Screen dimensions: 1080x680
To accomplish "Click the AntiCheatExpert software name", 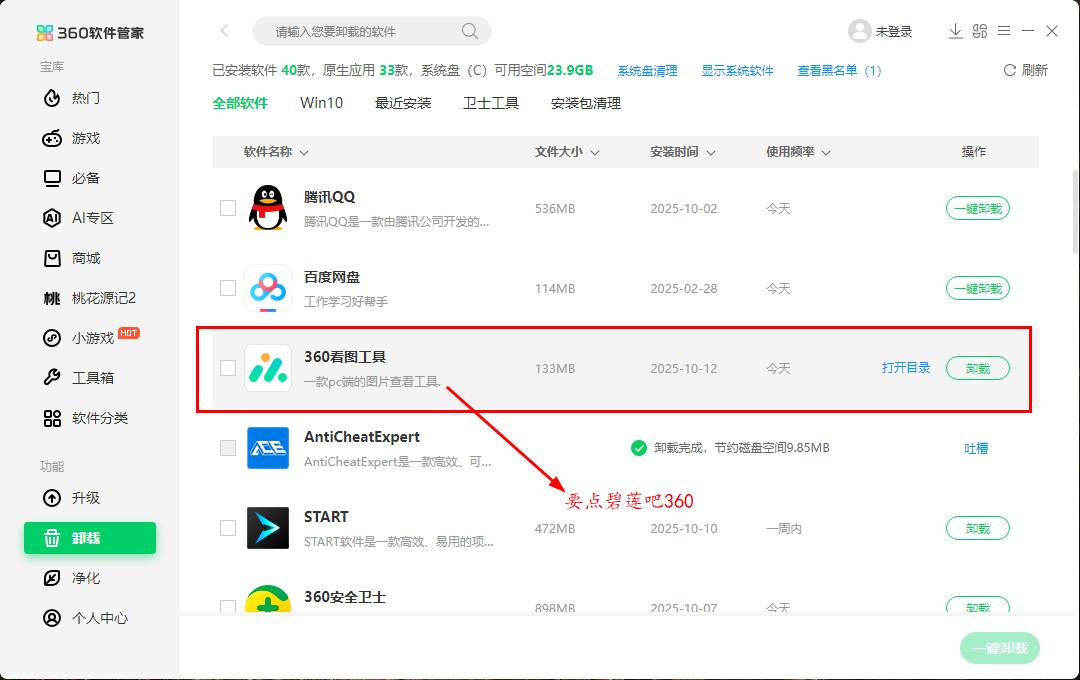I will click(x=362, y=437).
